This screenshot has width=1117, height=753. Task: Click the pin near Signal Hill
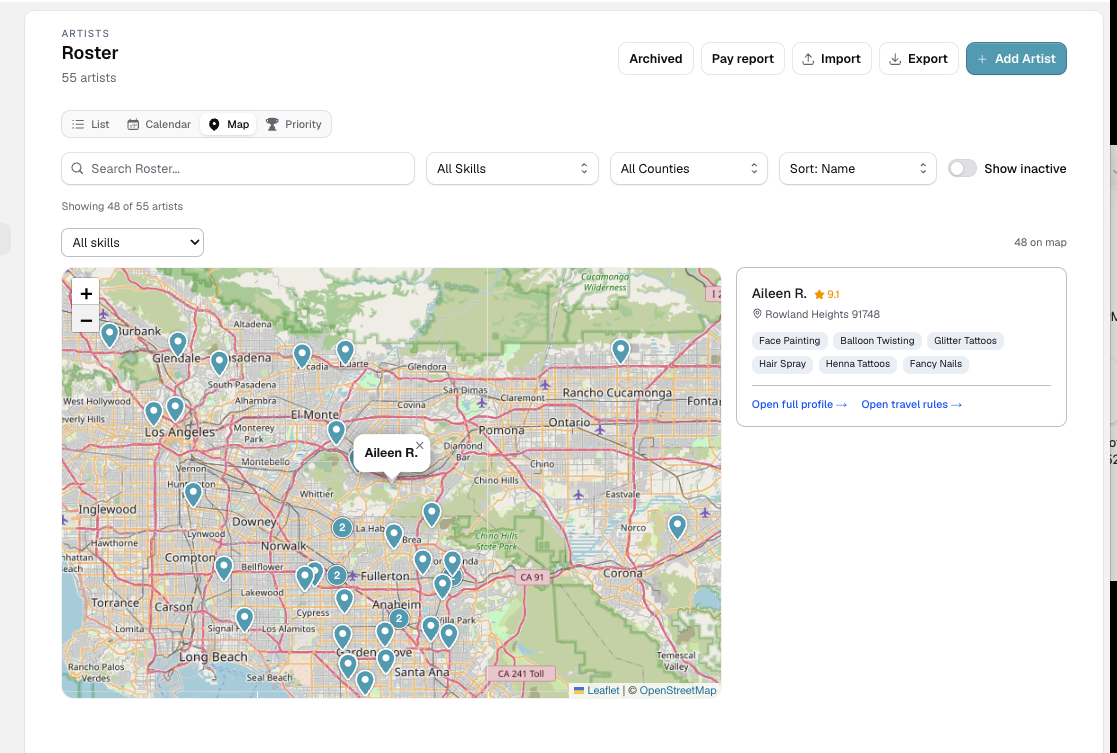(244, 619)
